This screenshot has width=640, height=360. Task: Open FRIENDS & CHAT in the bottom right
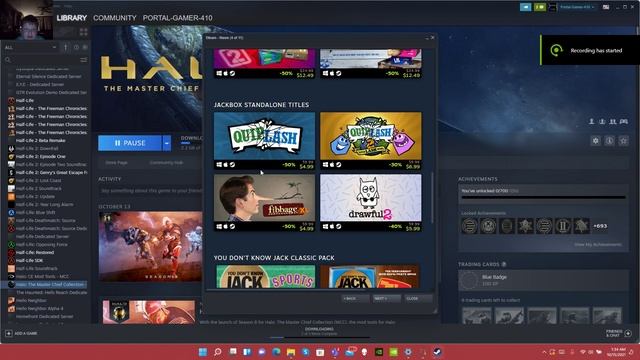tap(619, 333)
